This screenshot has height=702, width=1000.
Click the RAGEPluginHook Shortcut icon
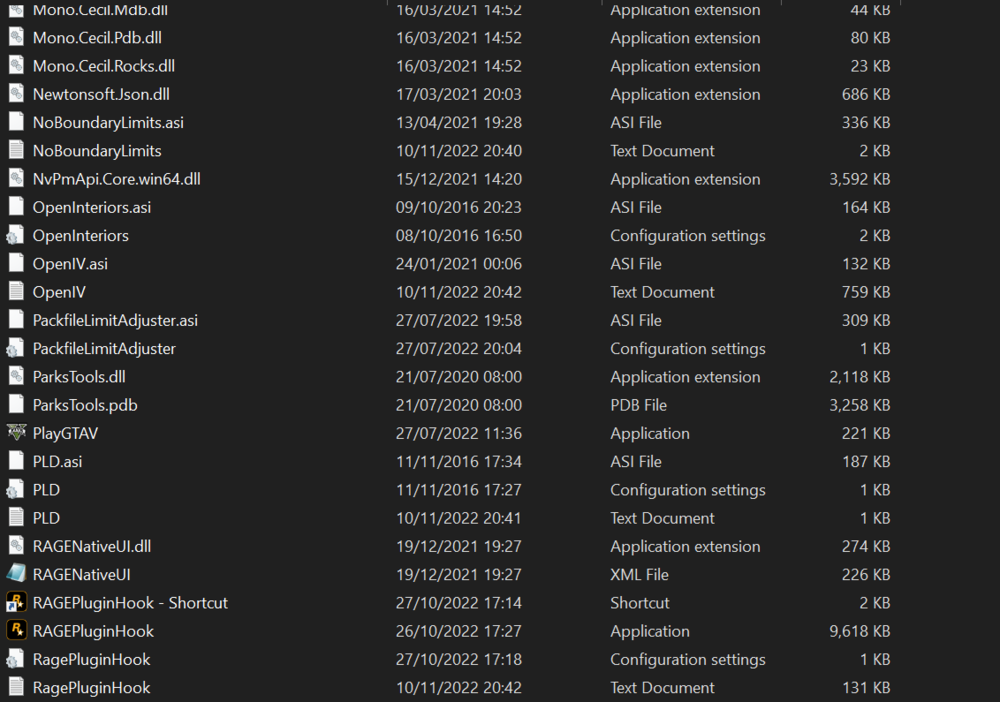[16, 603]
